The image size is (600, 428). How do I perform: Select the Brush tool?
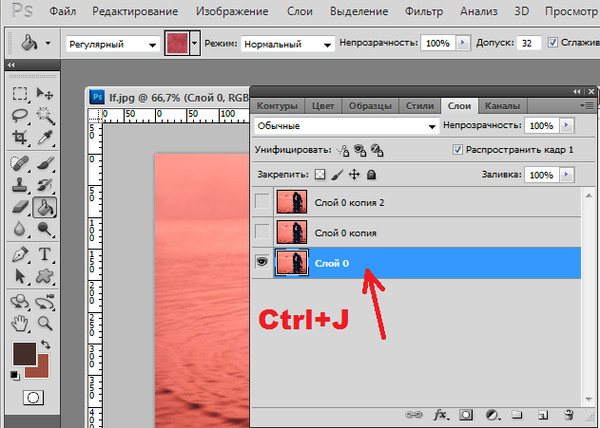45,163
